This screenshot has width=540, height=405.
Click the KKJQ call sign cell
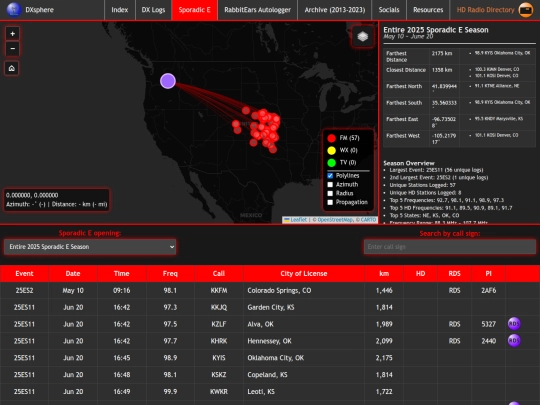[219, 308]
